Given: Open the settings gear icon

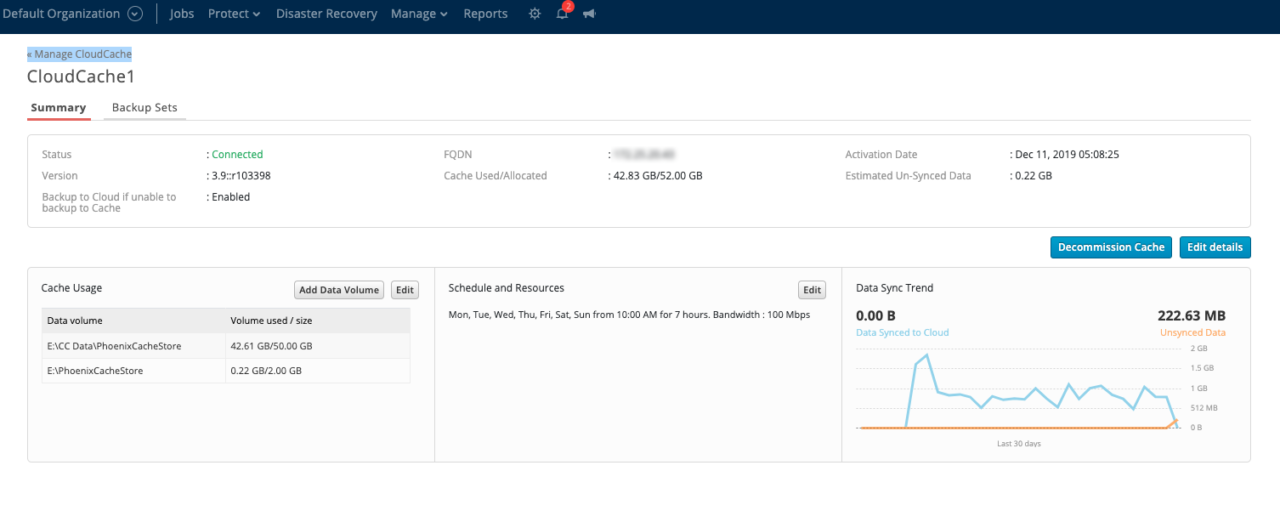Looking at the screenshot, I should (534, 14).
